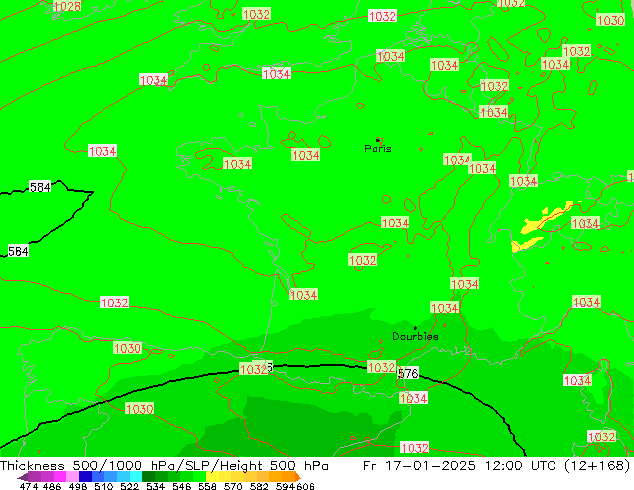The height and width of the screenshot is (490, 634).
Task: Pick the bright yellow legend swatch
Action: 212,476
